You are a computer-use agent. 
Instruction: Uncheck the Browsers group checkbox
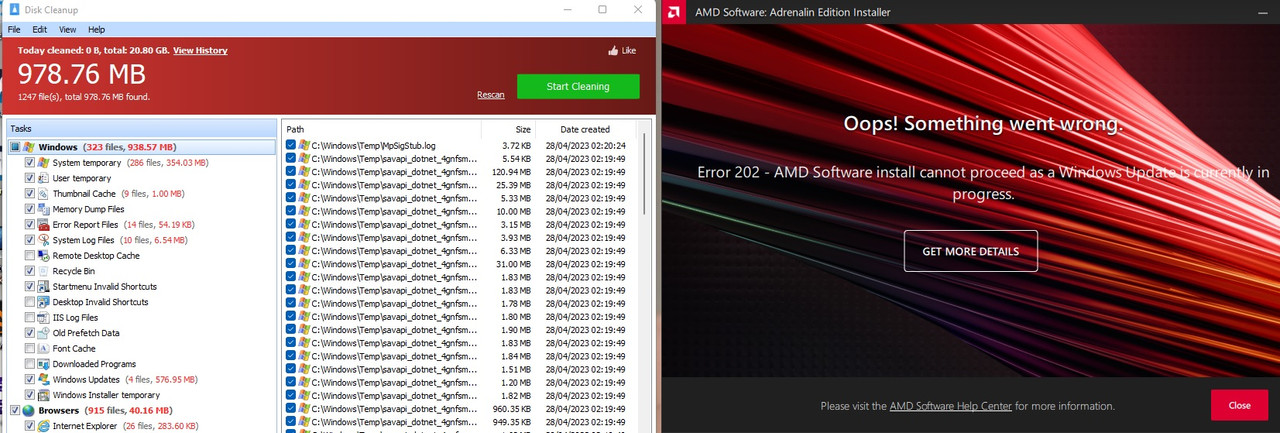click(x=15, y=410)
